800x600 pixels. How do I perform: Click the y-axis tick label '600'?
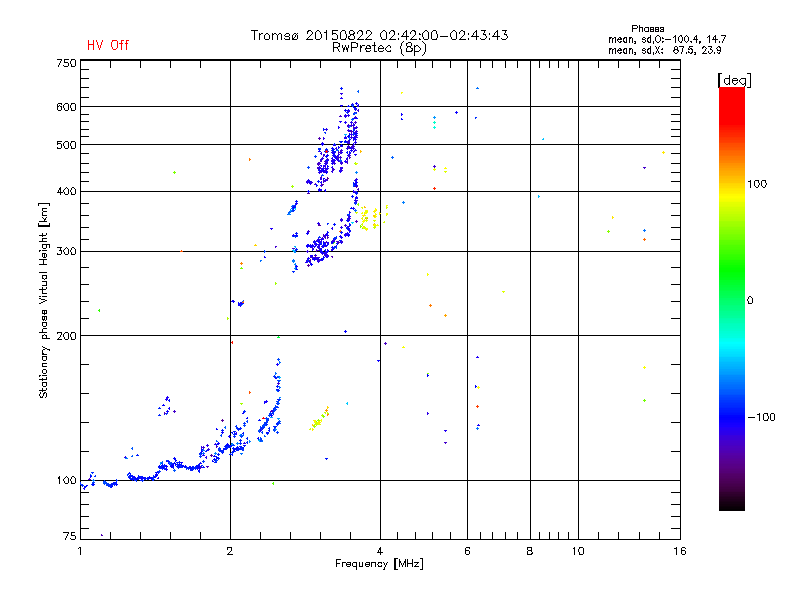tap(66, 107)
